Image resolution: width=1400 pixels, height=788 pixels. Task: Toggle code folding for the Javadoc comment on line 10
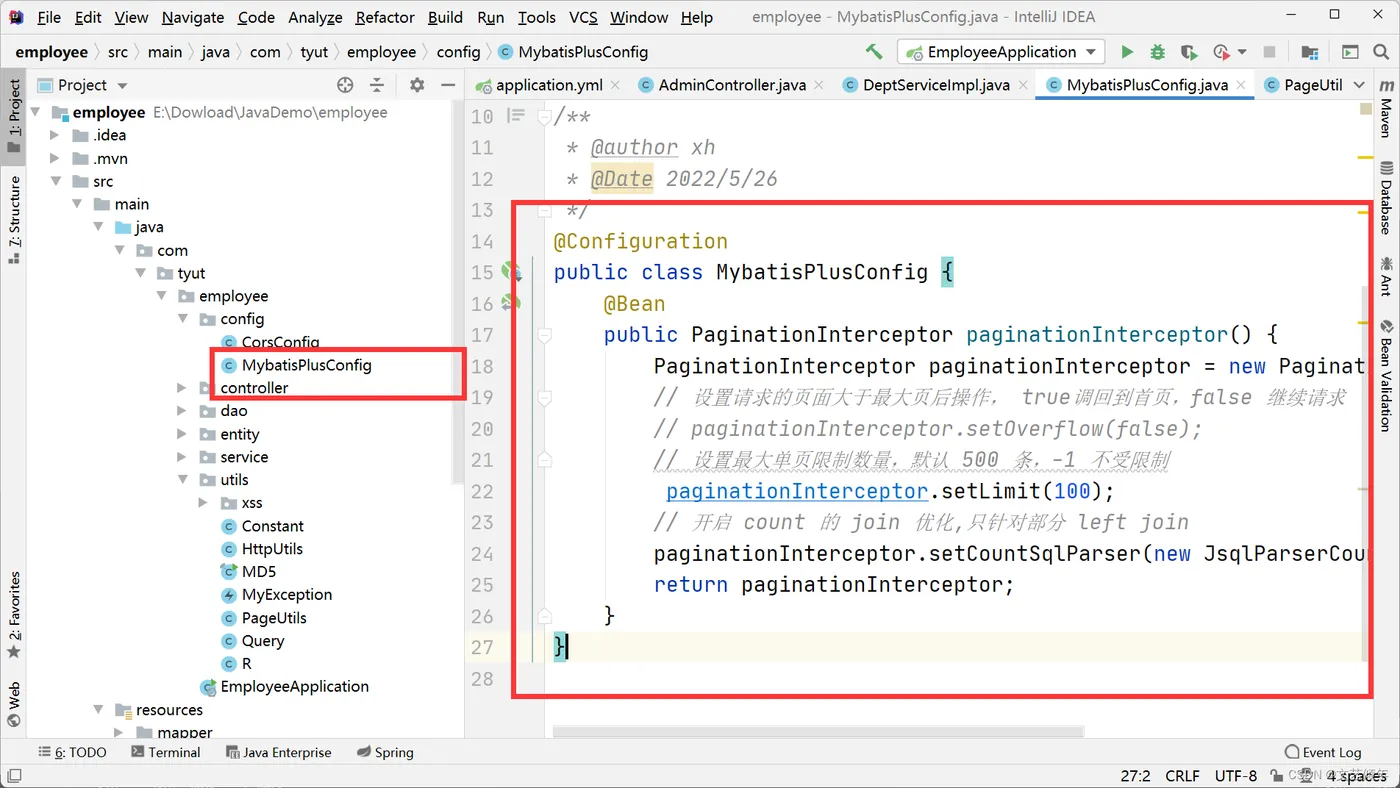(545, 116)
